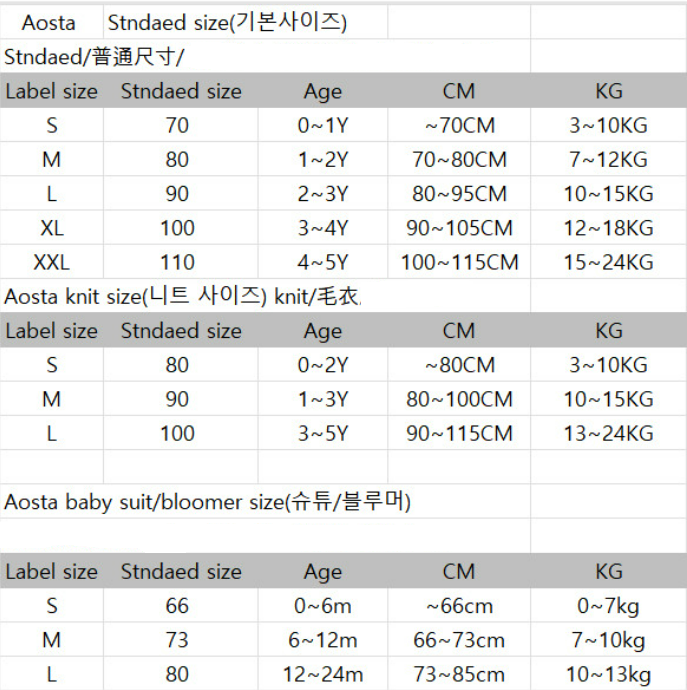The width and height of the screenshot is (687, 690).
Task: Select the 80~100CM knit height cell
Action: tap(459, 400)
